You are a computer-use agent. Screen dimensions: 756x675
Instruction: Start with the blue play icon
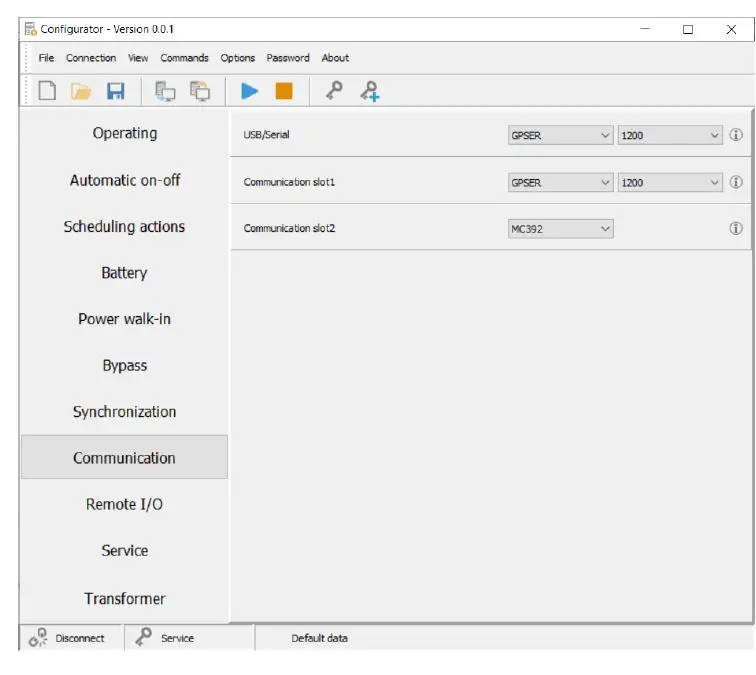coord(249,91)
